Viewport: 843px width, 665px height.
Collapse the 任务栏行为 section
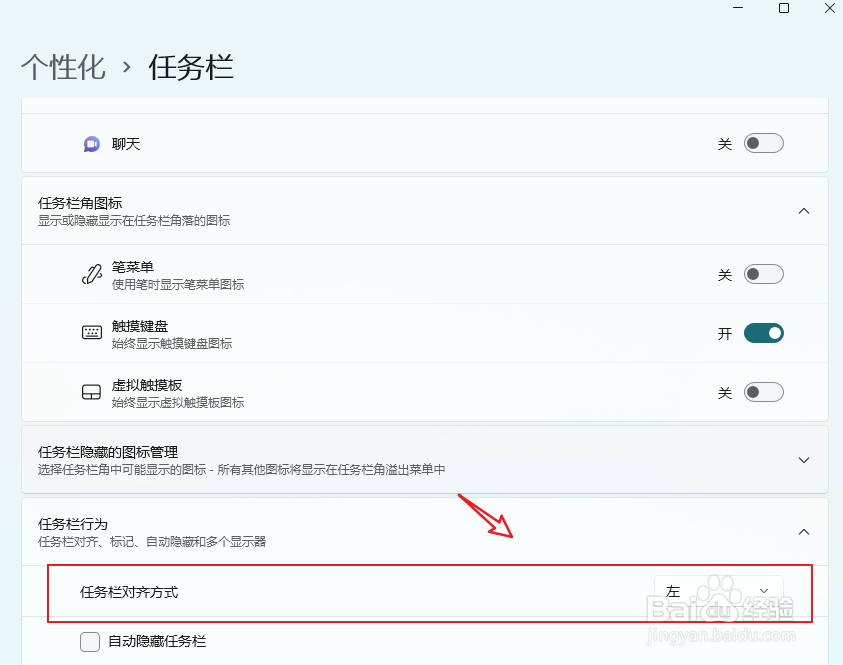(x=804, y=531)
